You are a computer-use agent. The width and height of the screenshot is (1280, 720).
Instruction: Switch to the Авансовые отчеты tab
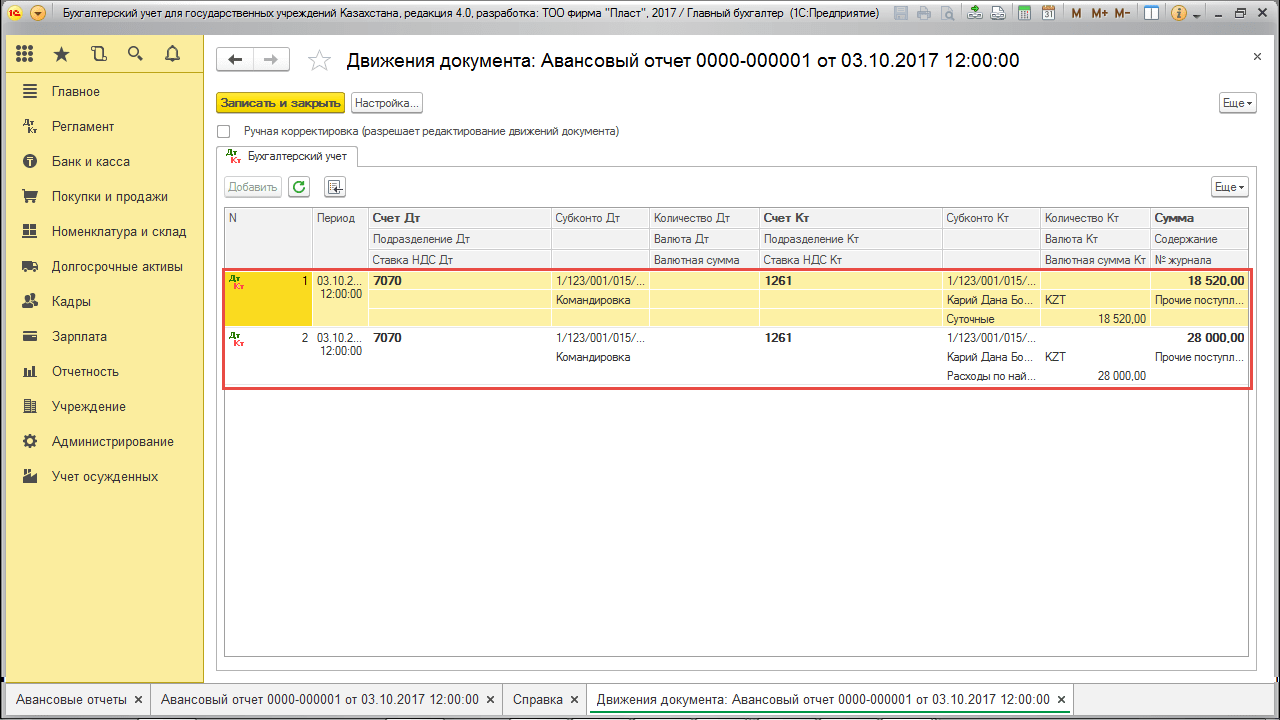(x=71, y=700)
